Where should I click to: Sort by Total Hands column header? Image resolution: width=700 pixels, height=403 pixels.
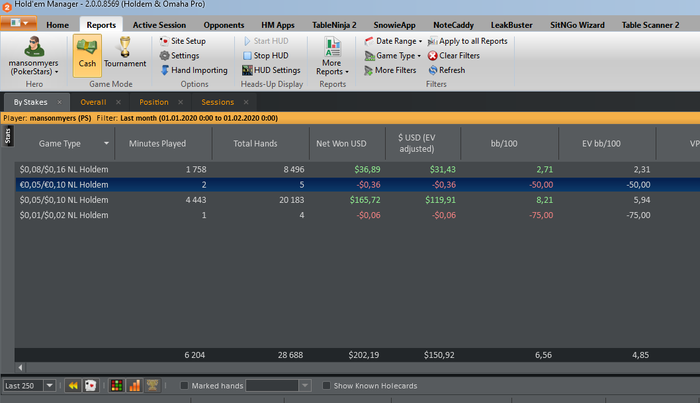255,143
